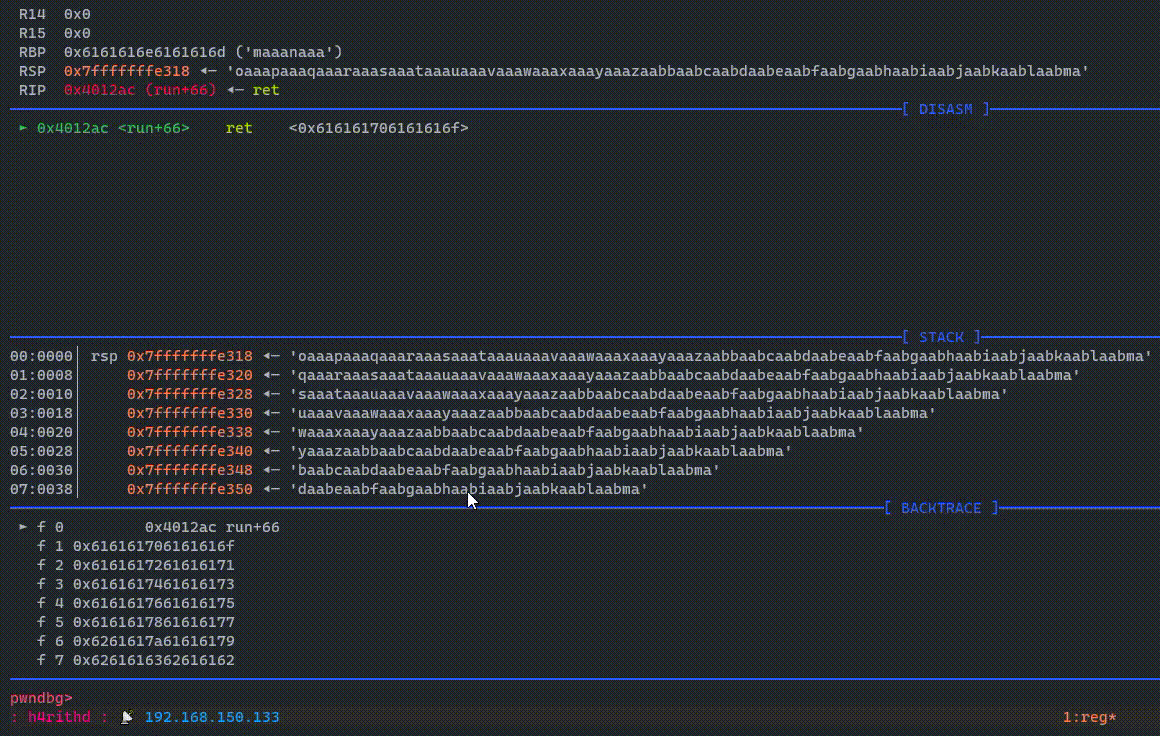Click the network icon before the IP address
This screenshot has width=1160, height=736.
click(127, 717)
